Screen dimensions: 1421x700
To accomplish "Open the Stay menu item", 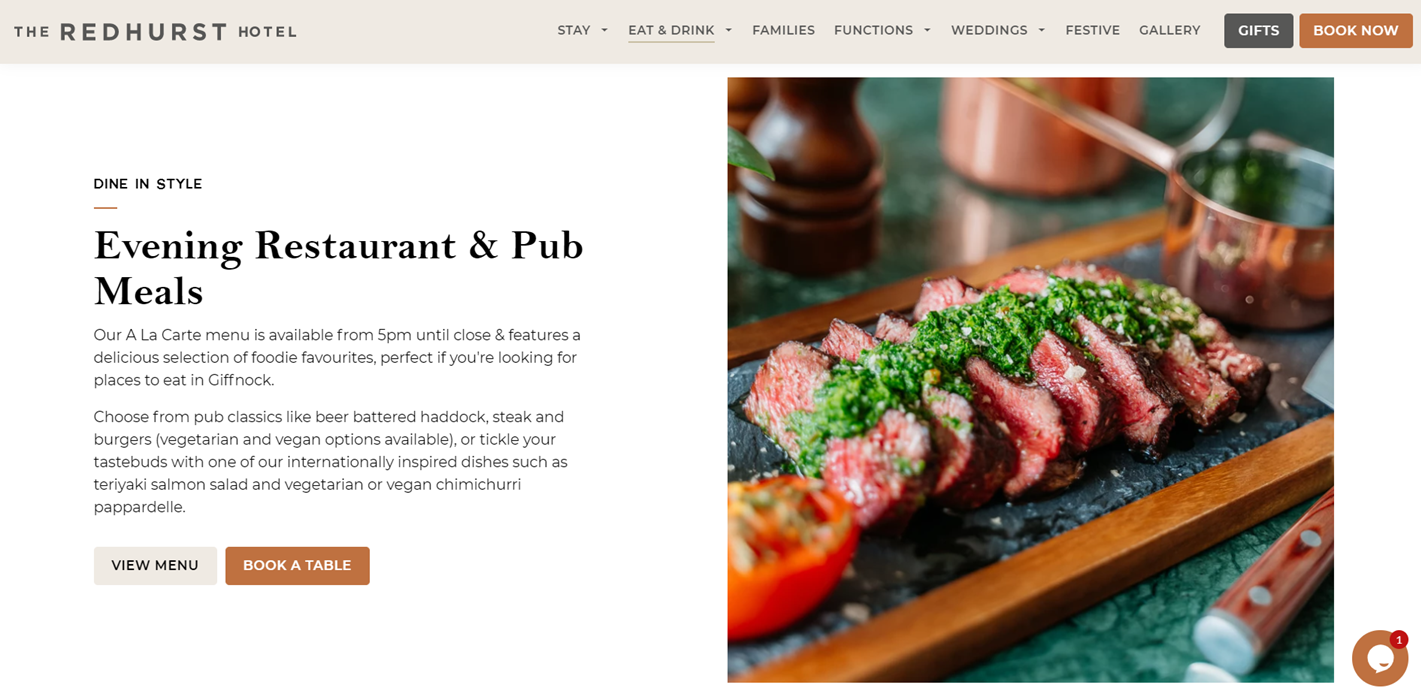I will [x=574, y=31].
